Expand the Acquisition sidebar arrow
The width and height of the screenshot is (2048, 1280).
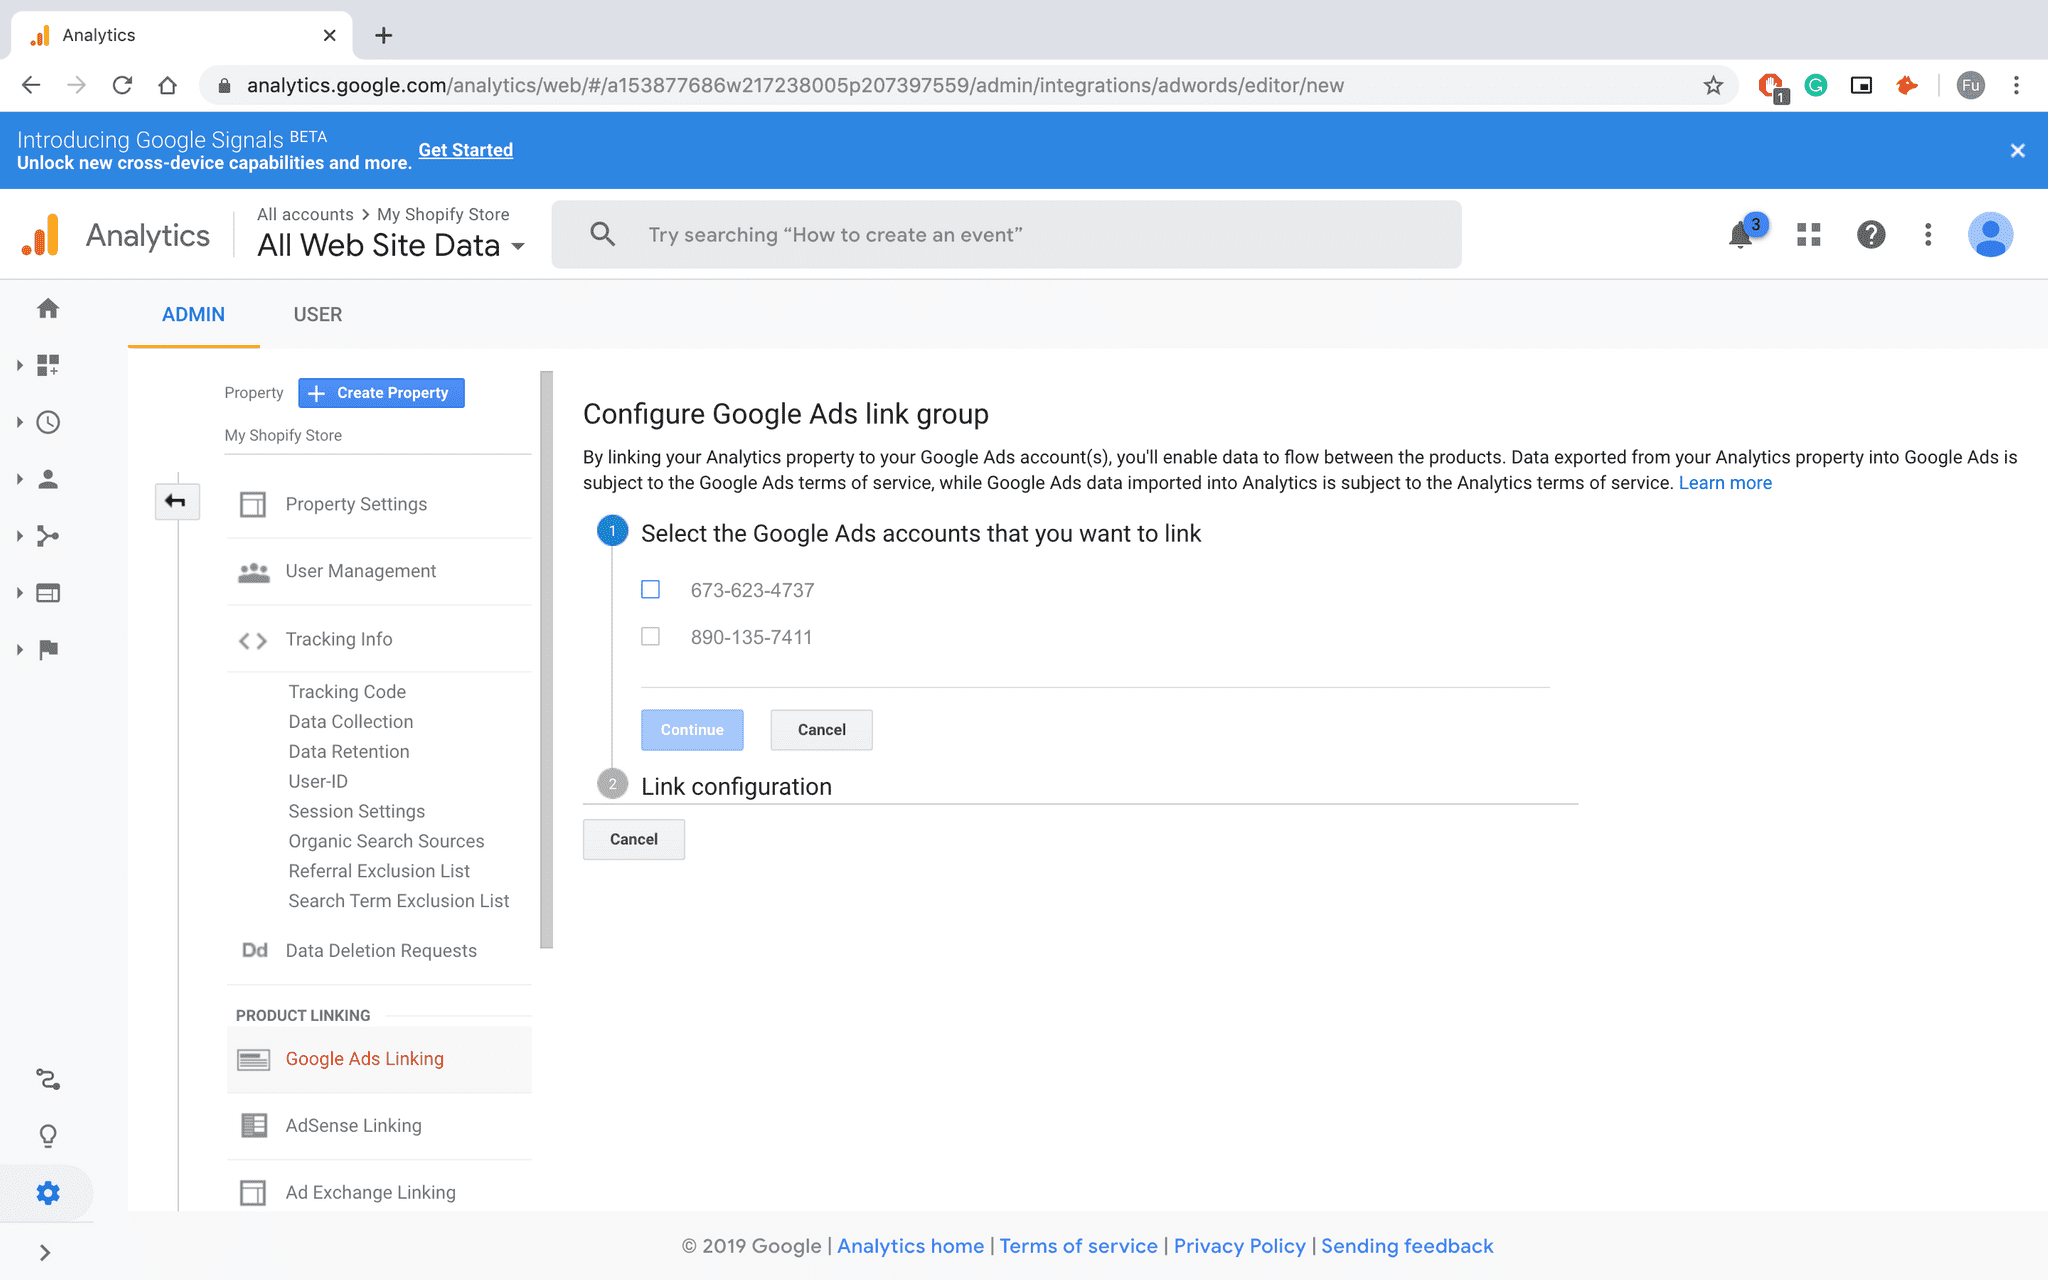pos(19,536)
